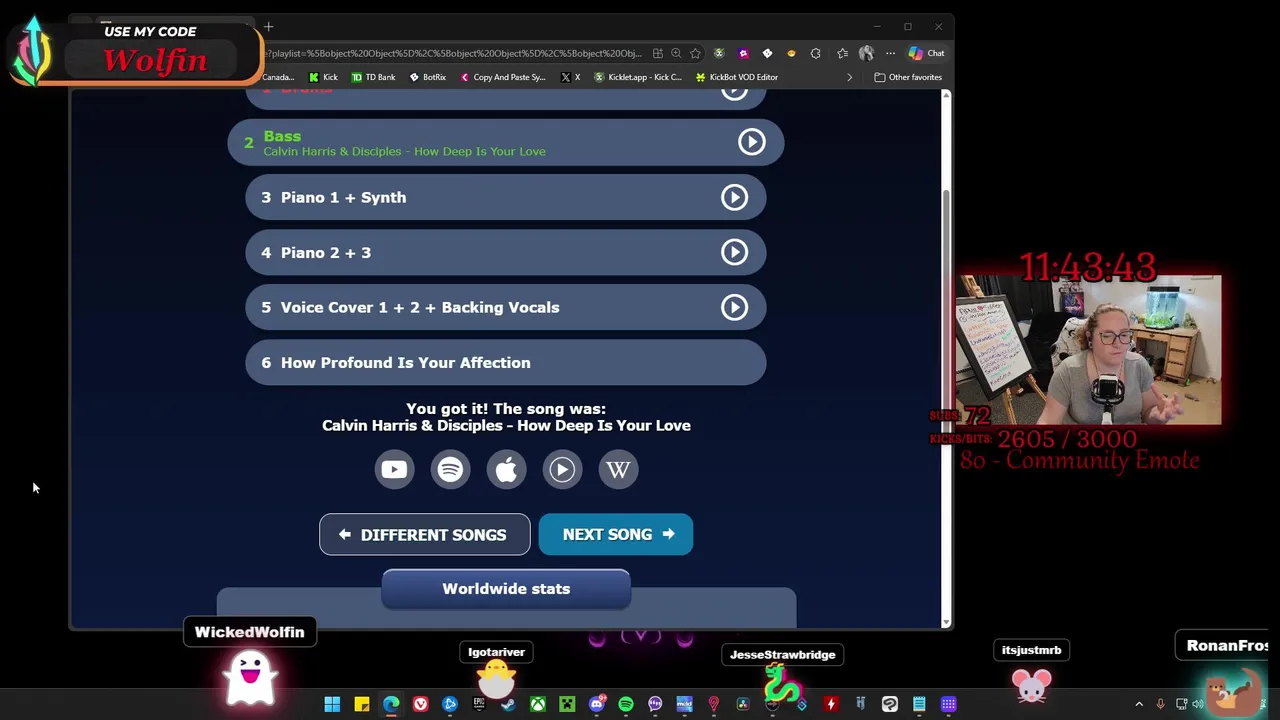
Task: Go to the NEXT SONG
Action: 616,534
